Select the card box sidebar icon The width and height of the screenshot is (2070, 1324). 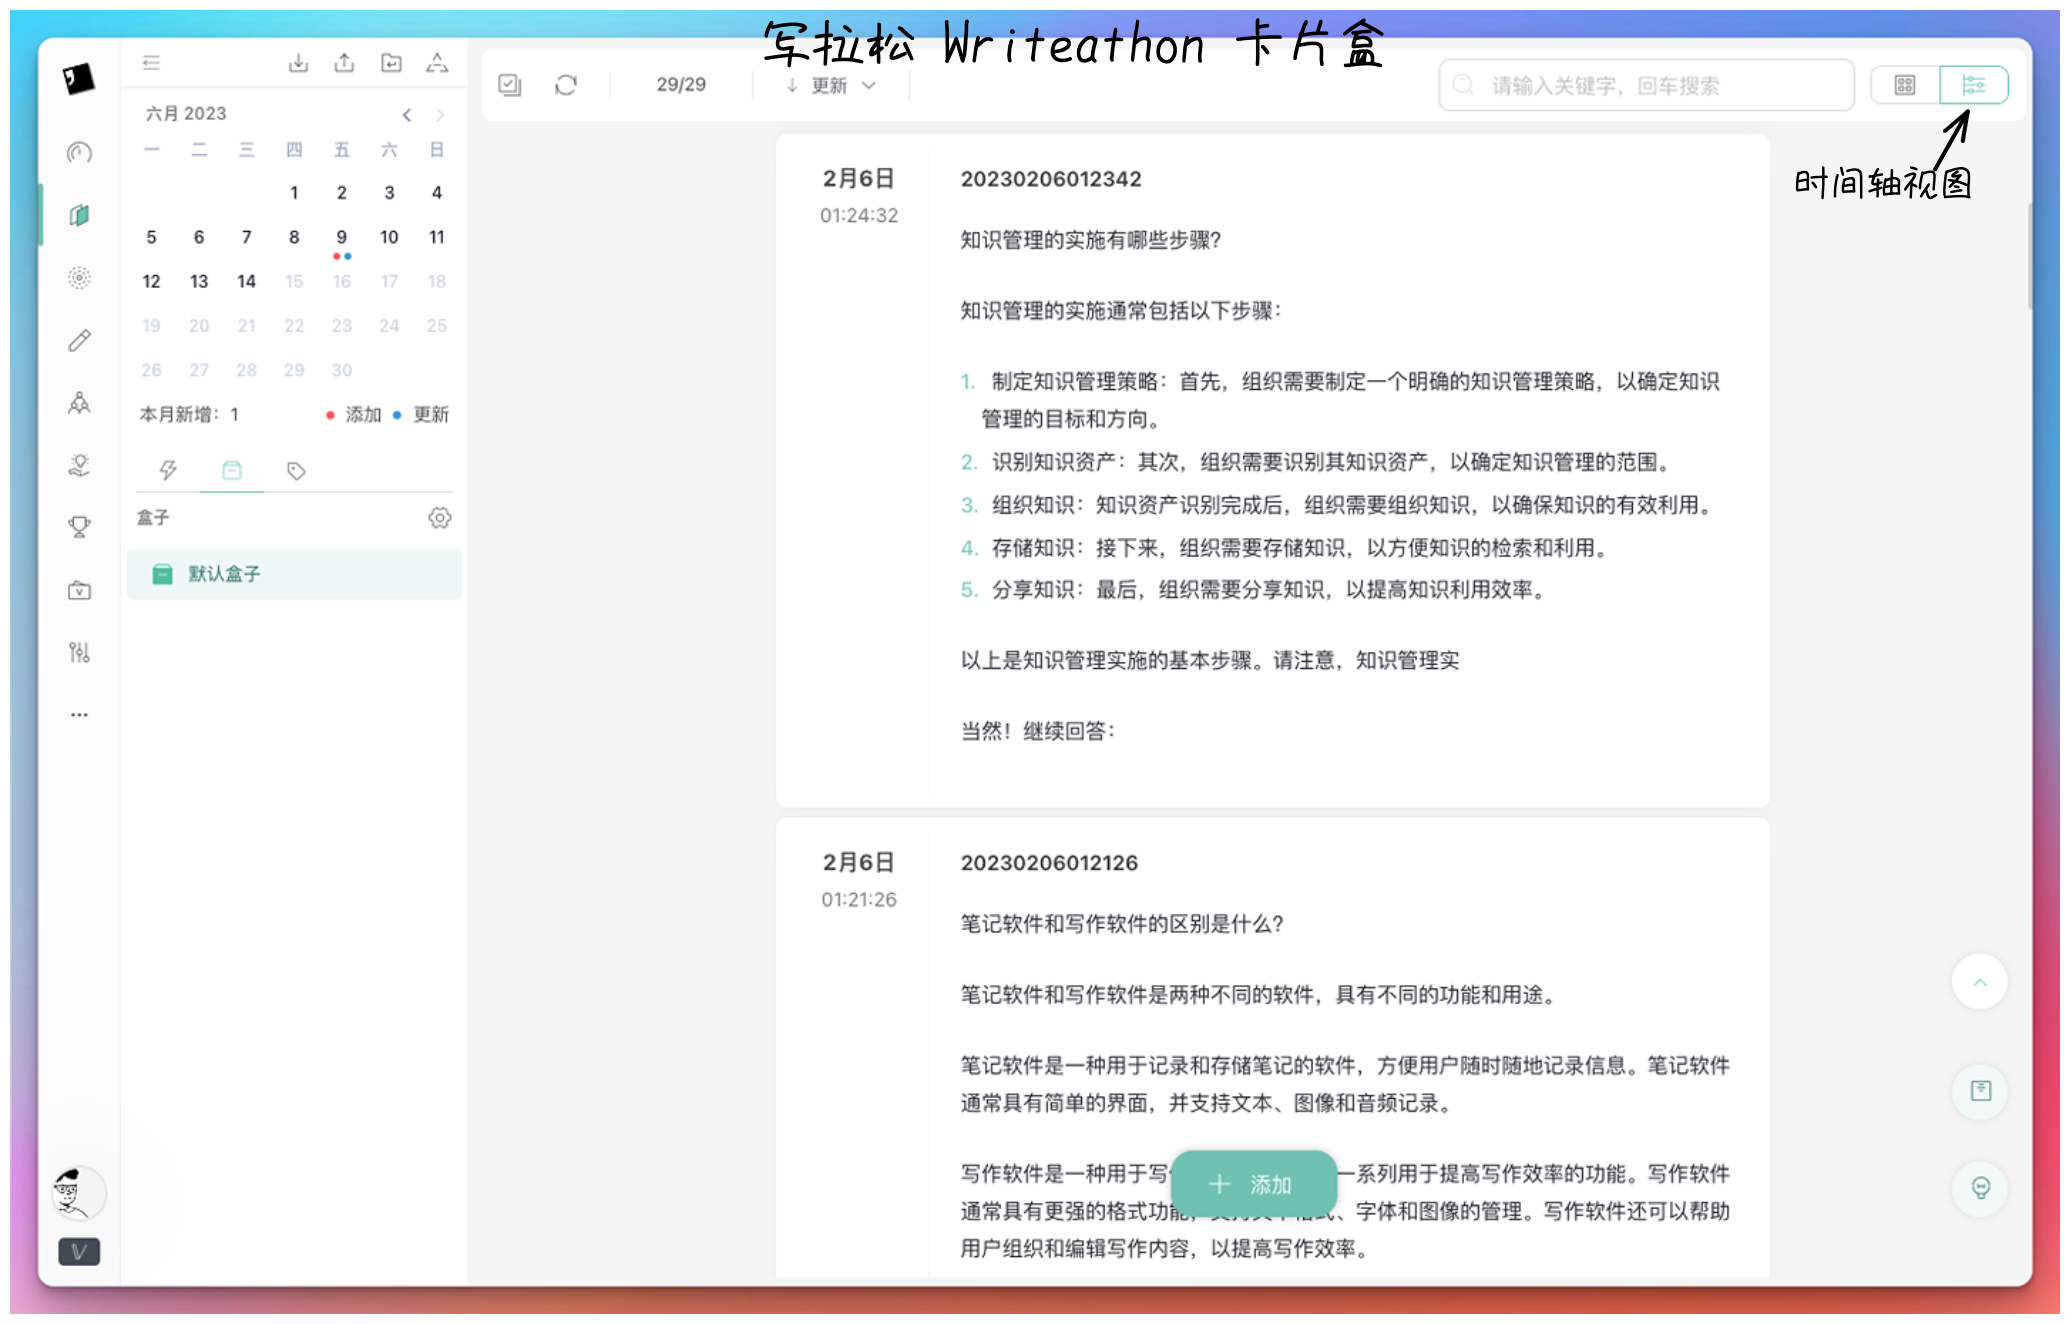79,215
